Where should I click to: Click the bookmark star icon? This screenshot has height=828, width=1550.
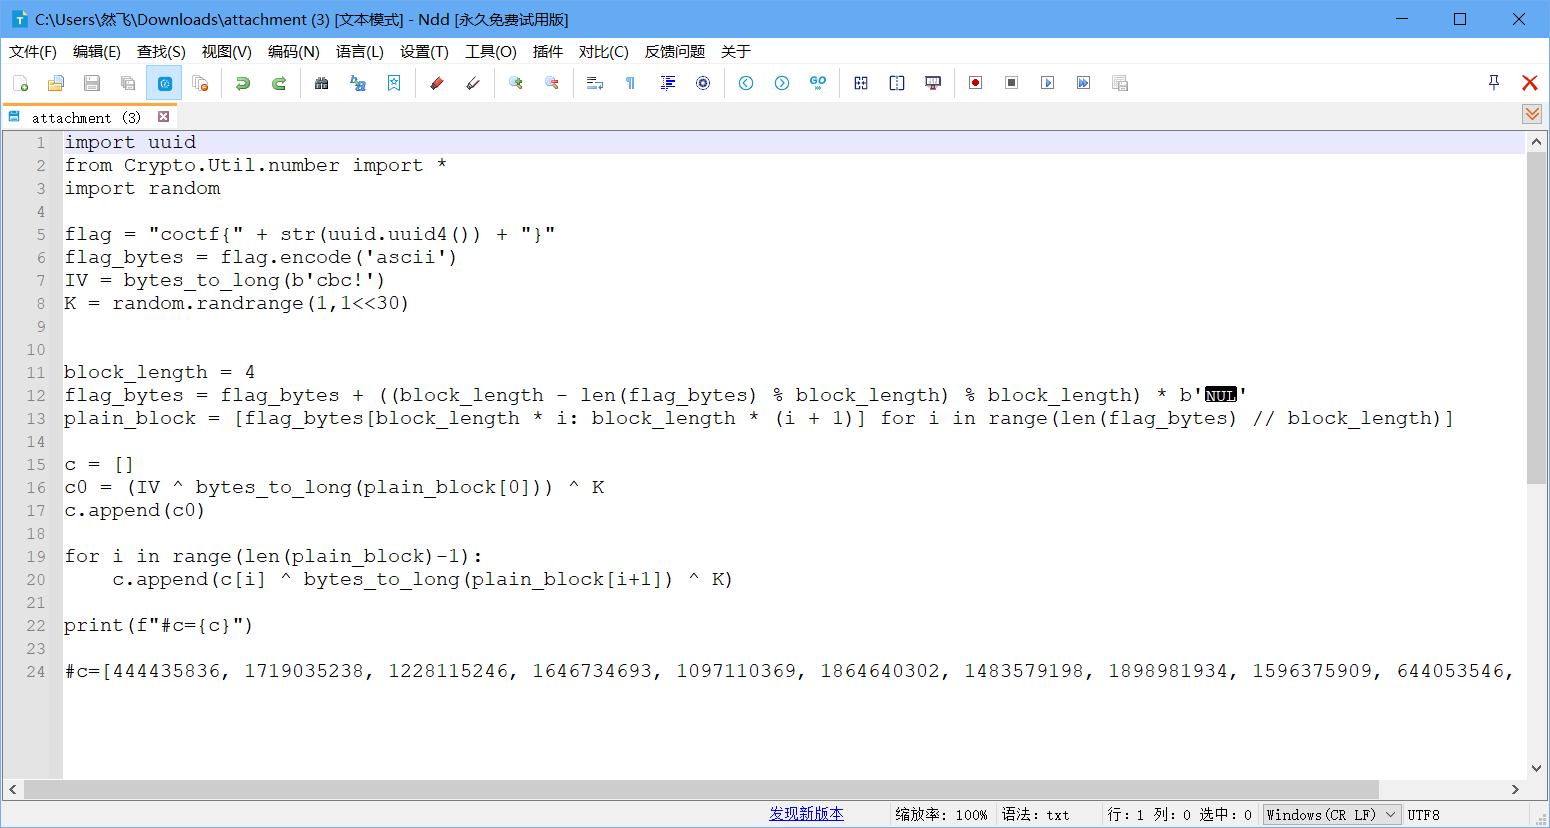394,83
